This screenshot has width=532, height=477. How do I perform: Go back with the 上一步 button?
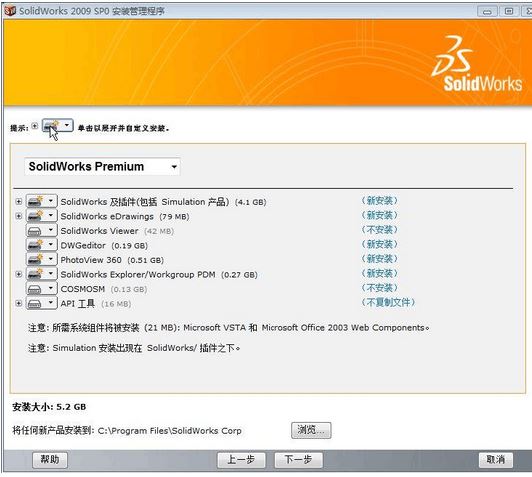tap(241, 460)
